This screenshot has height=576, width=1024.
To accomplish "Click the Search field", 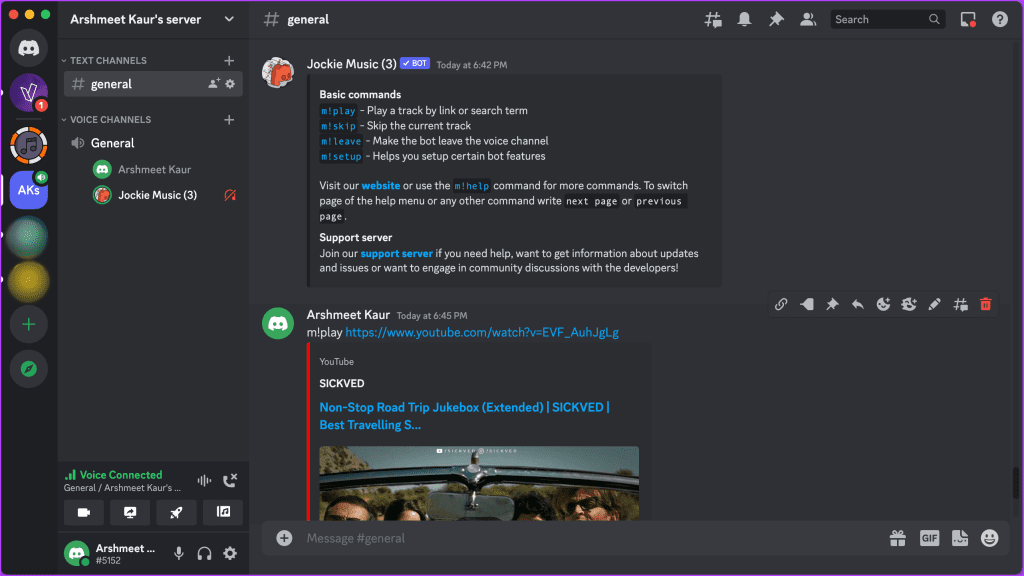I will 887,20.
